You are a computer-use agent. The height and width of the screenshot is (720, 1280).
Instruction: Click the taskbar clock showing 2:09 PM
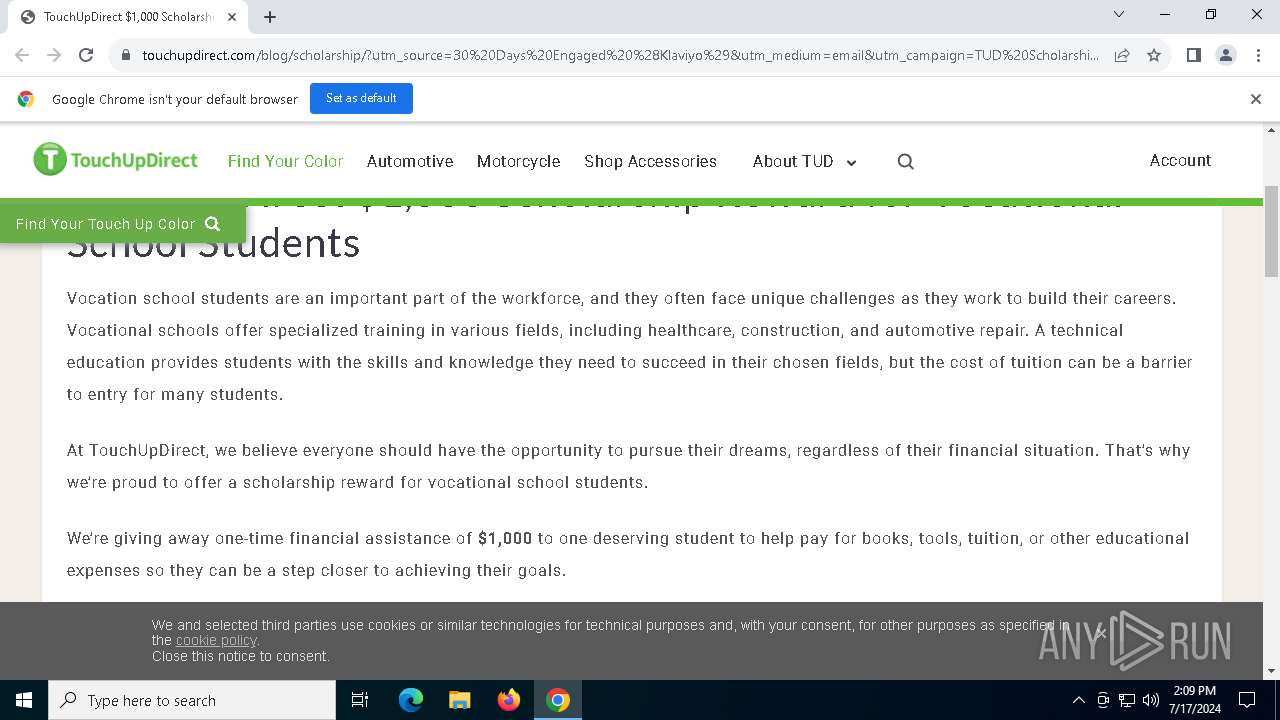coord(1194,700)
